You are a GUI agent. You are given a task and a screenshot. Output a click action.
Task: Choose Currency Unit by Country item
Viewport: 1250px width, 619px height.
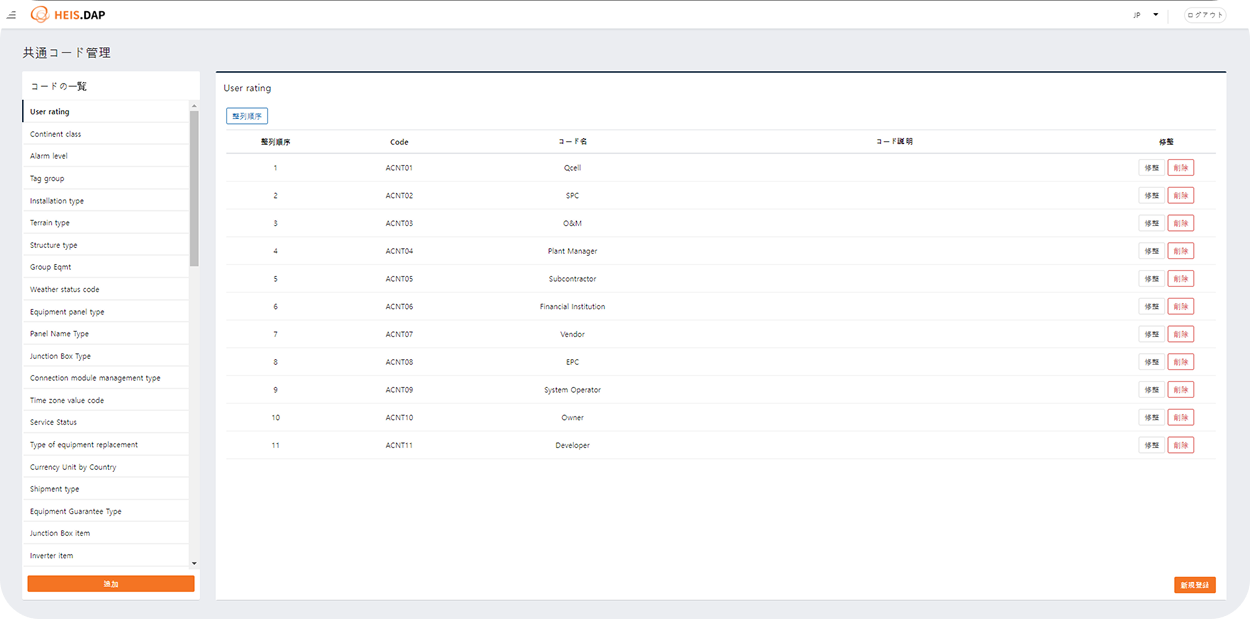[73, 467]
